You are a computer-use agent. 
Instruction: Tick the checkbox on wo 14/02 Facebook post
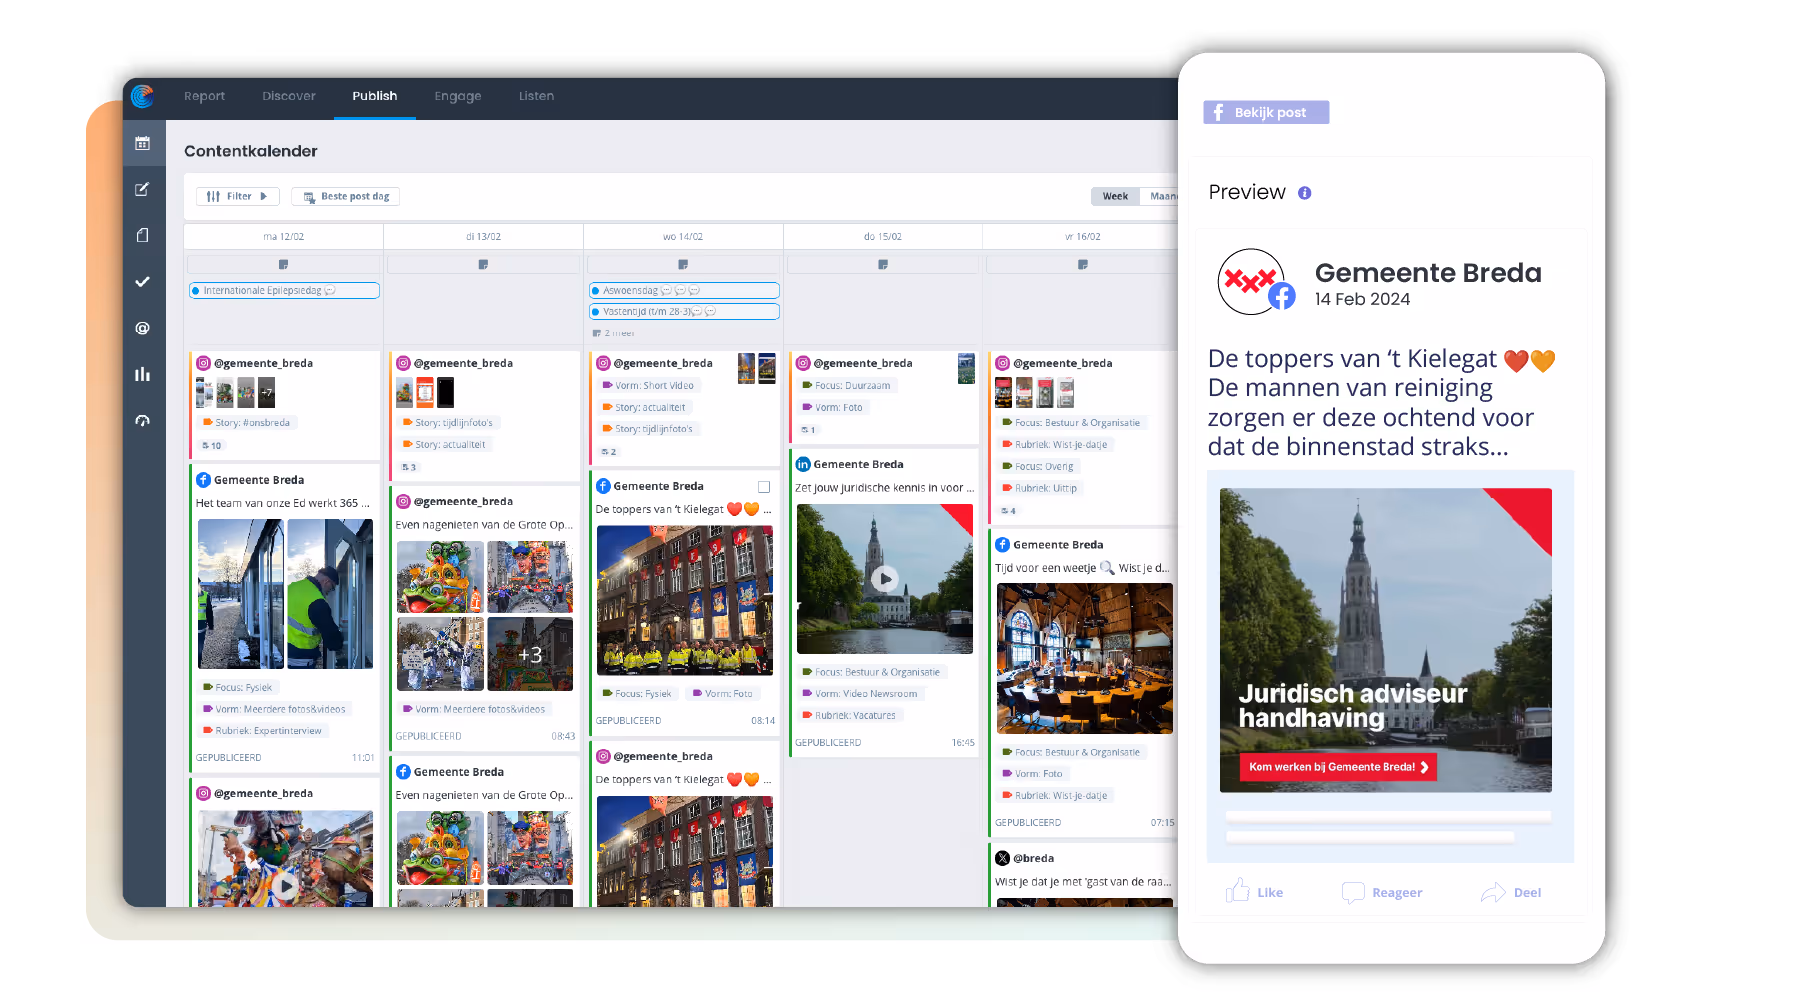764,487
